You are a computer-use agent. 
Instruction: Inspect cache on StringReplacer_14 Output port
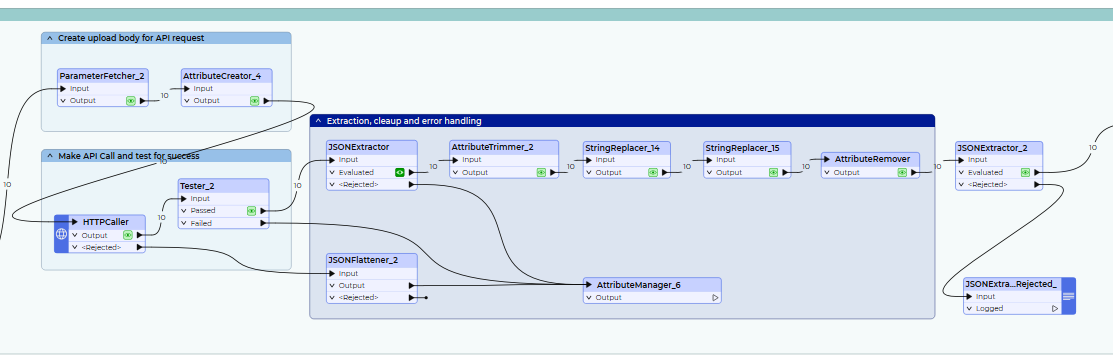(x=653, y=172)
